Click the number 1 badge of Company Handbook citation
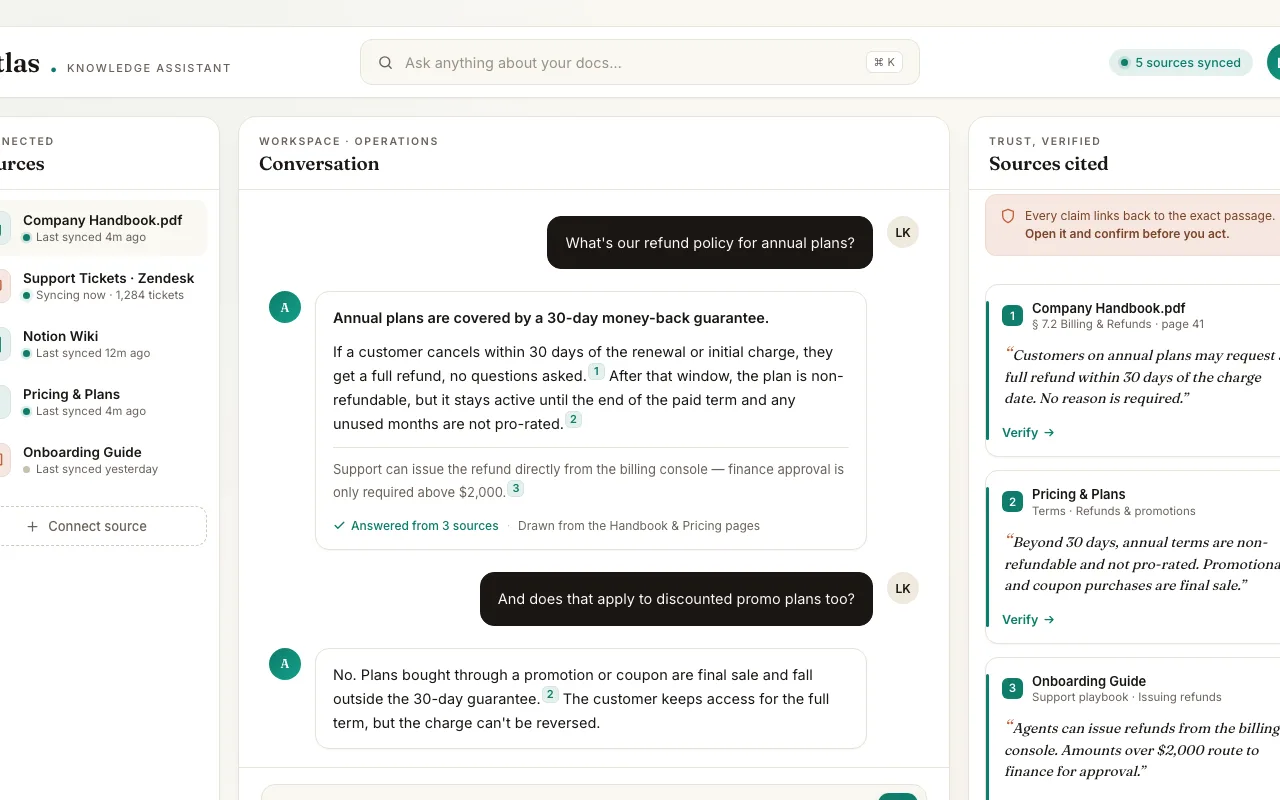 1012,316
